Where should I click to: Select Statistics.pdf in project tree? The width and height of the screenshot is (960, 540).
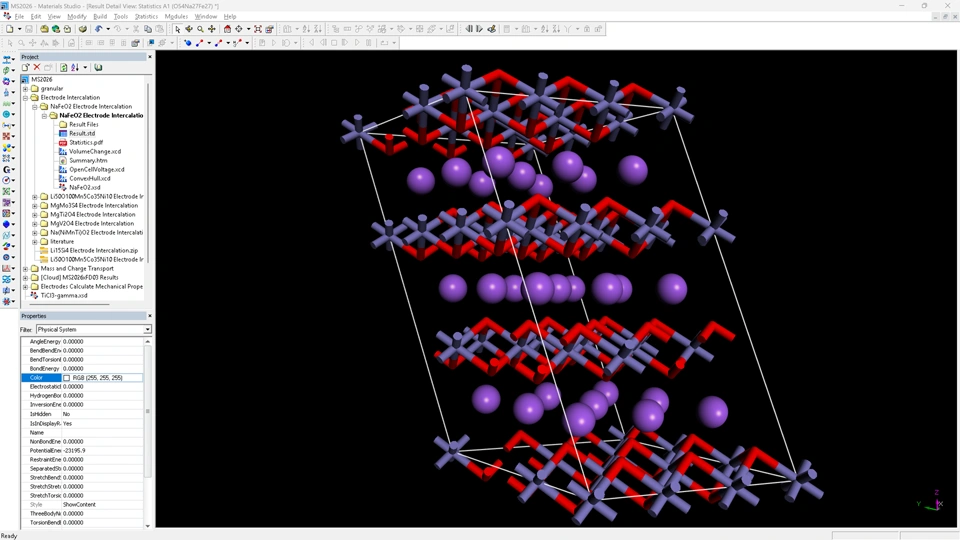[x=86, y=142]
